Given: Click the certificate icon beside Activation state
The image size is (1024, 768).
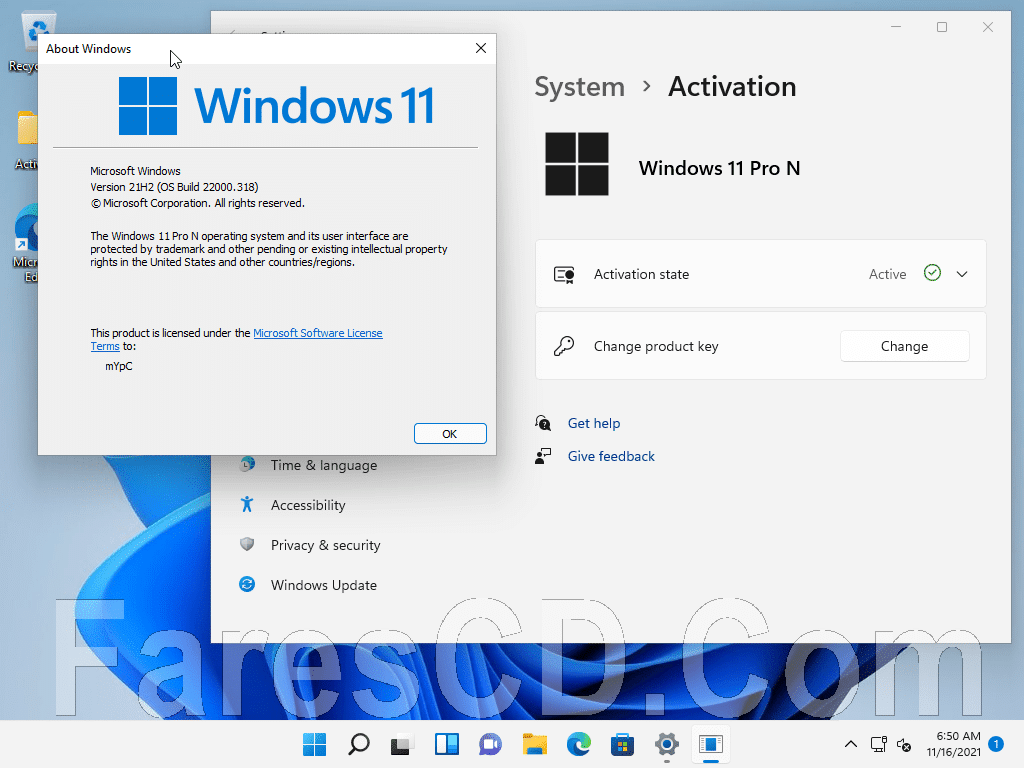Looking at the screenshot, I should pos(564,274).
